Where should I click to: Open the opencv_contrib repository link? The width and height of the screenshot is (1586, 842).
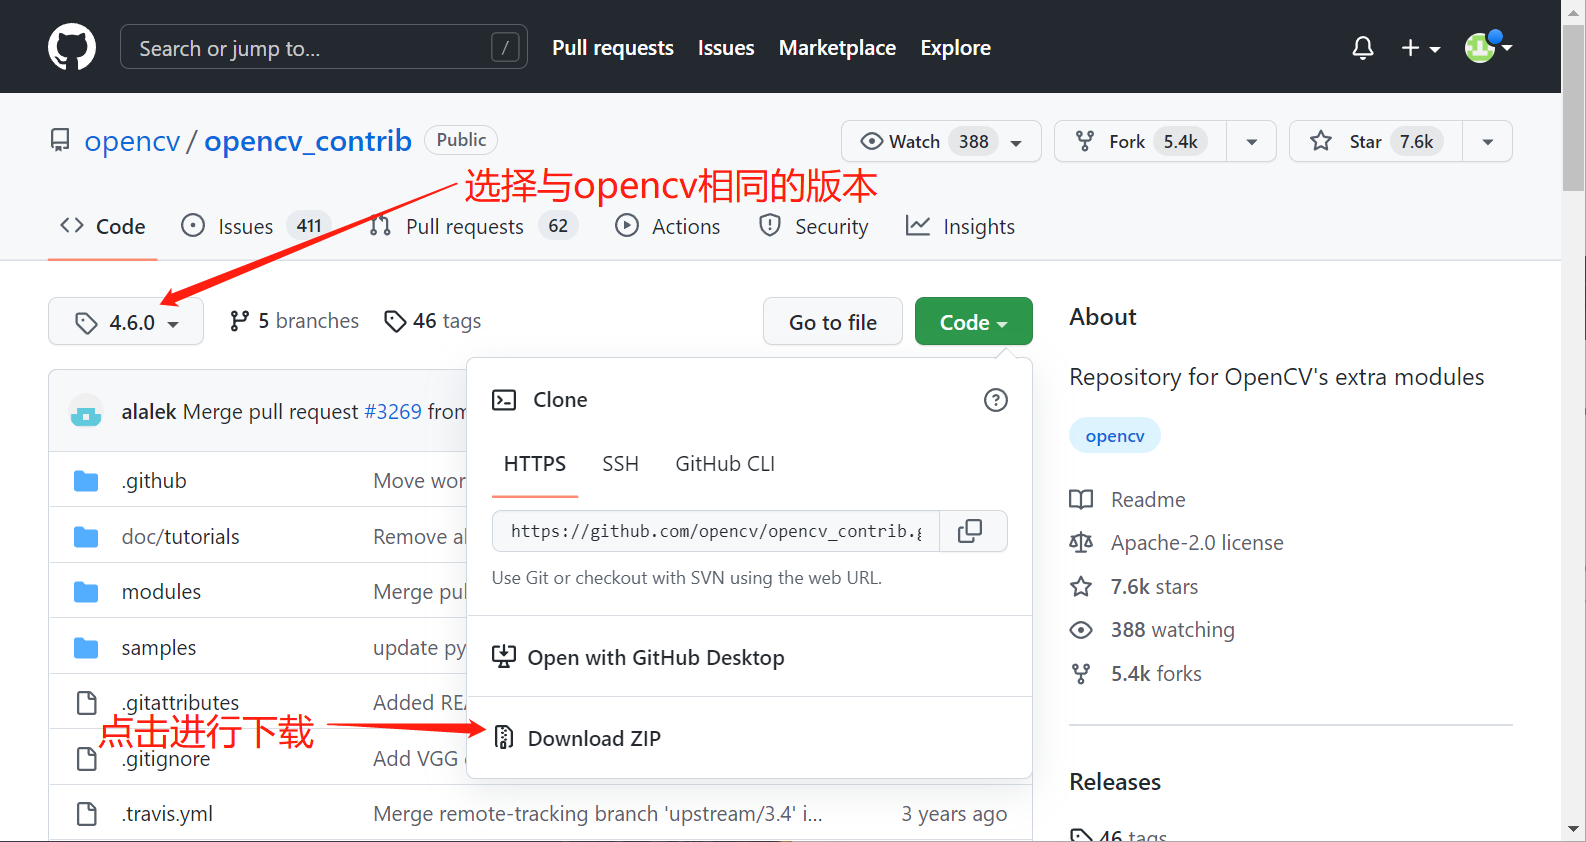(308, 141)
